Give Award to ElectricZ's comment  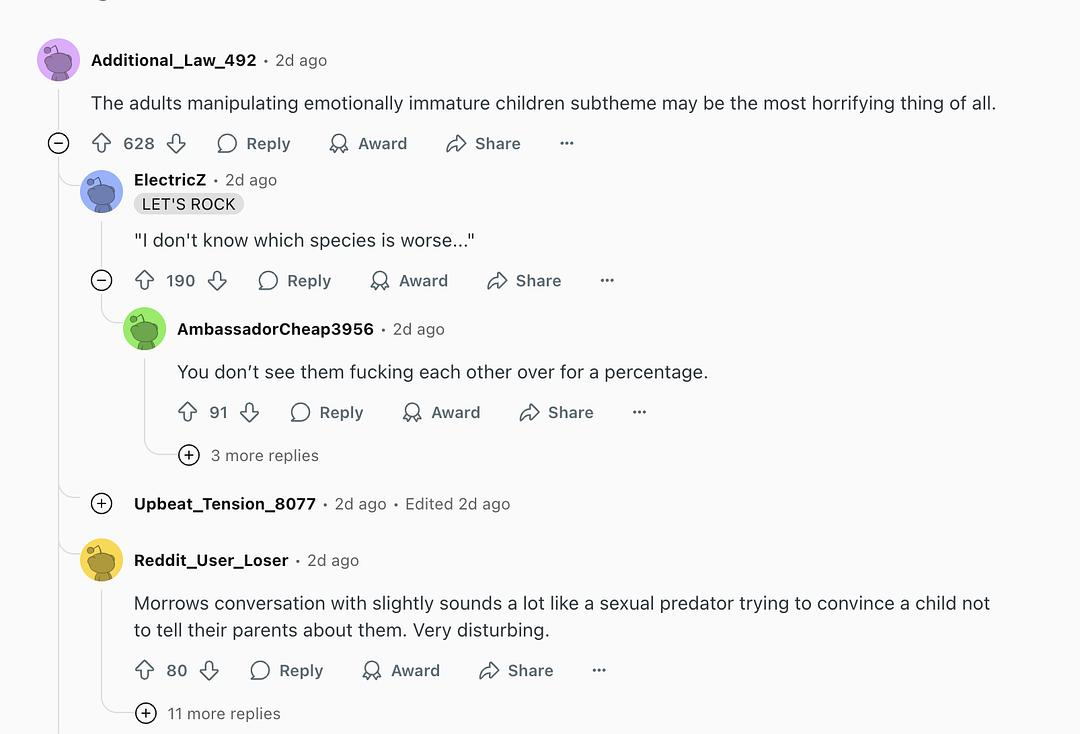(409, 281)
